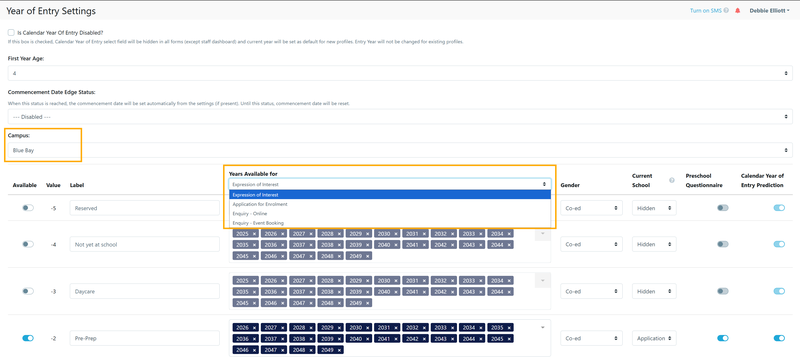The image size is (800, 360).
Task: Open Gender dropdown for Daycare row
Action: pyautogui.click(x=591, y=291)
